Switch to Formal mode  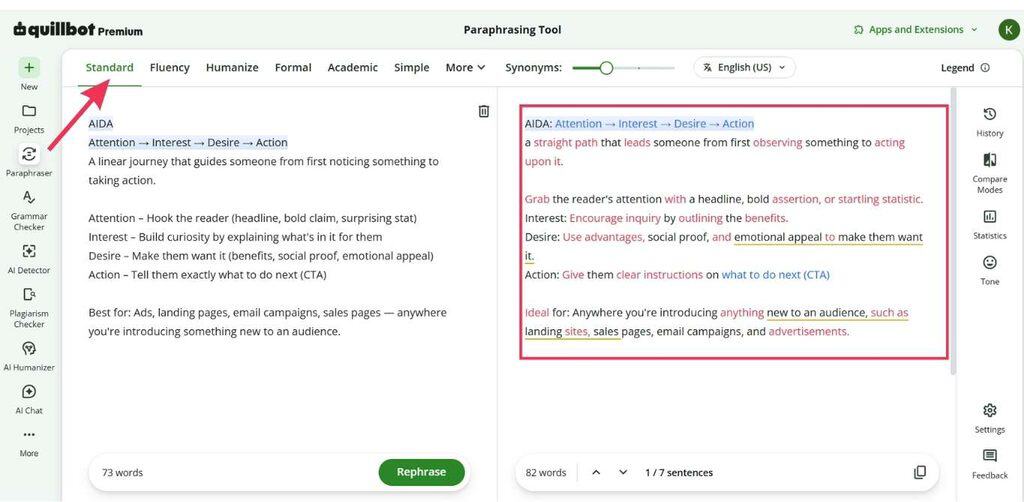point(293,67)
